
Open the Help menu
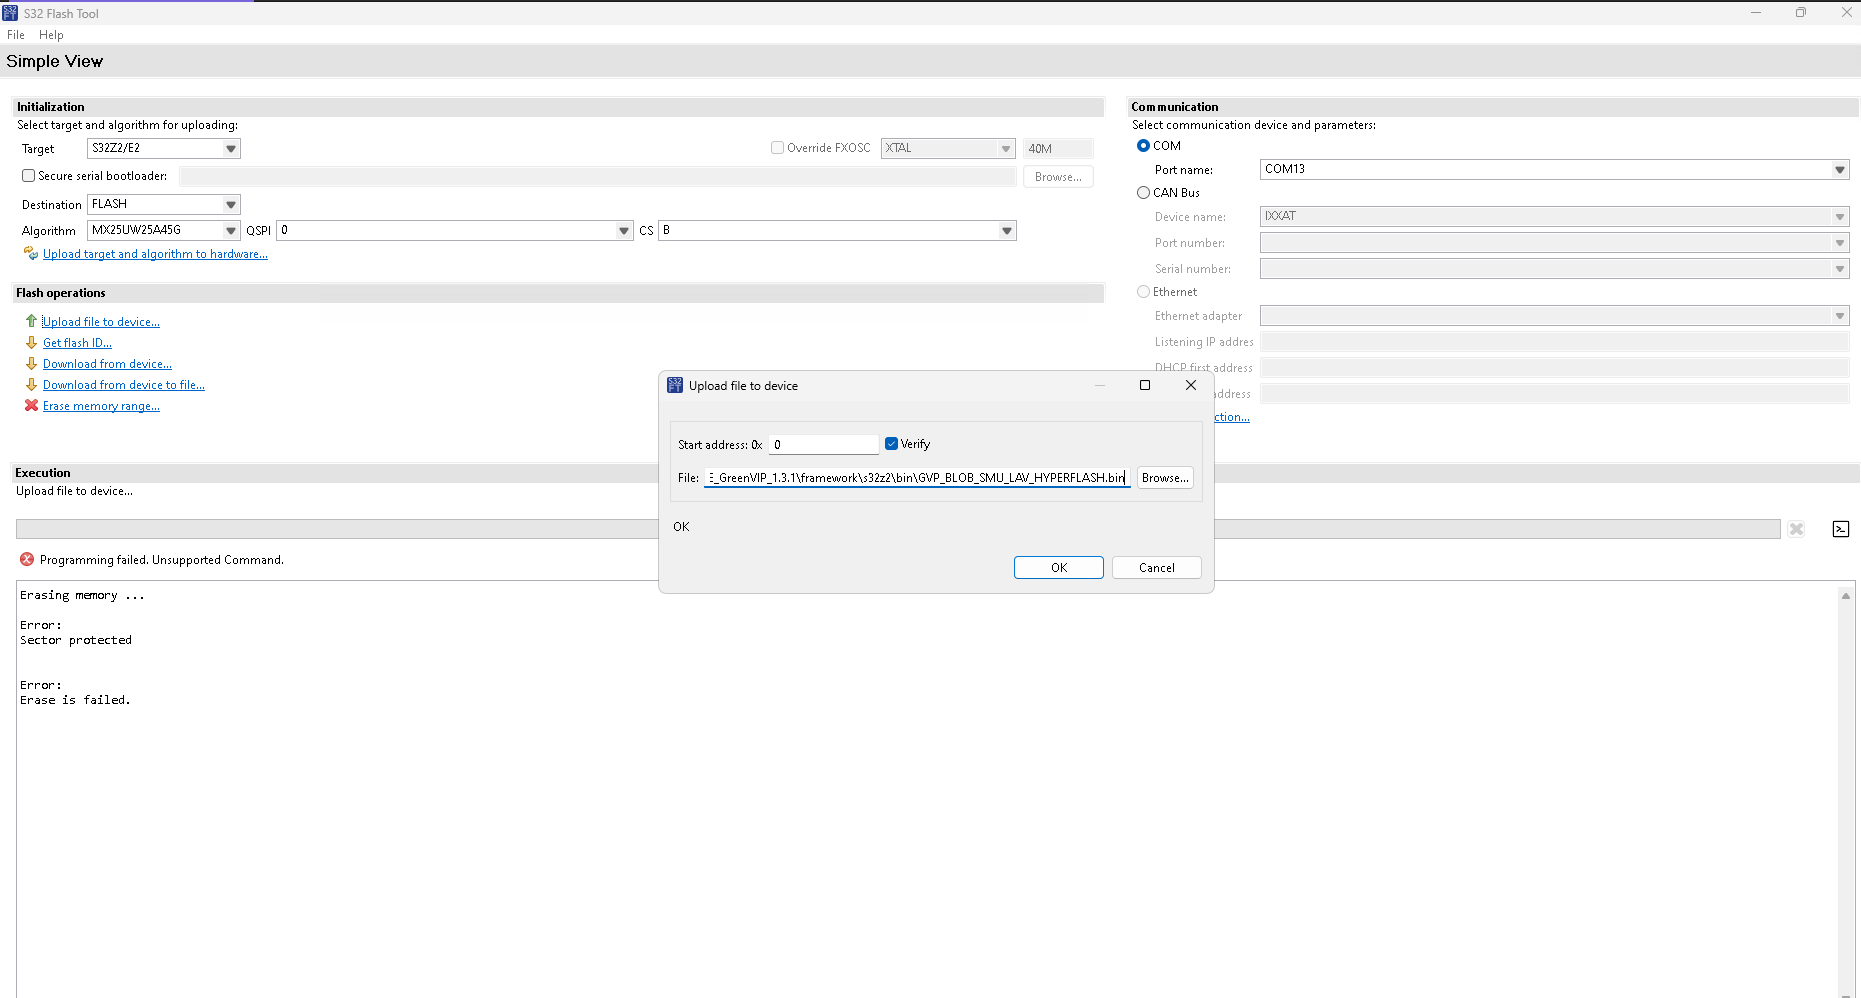[51, 35]
